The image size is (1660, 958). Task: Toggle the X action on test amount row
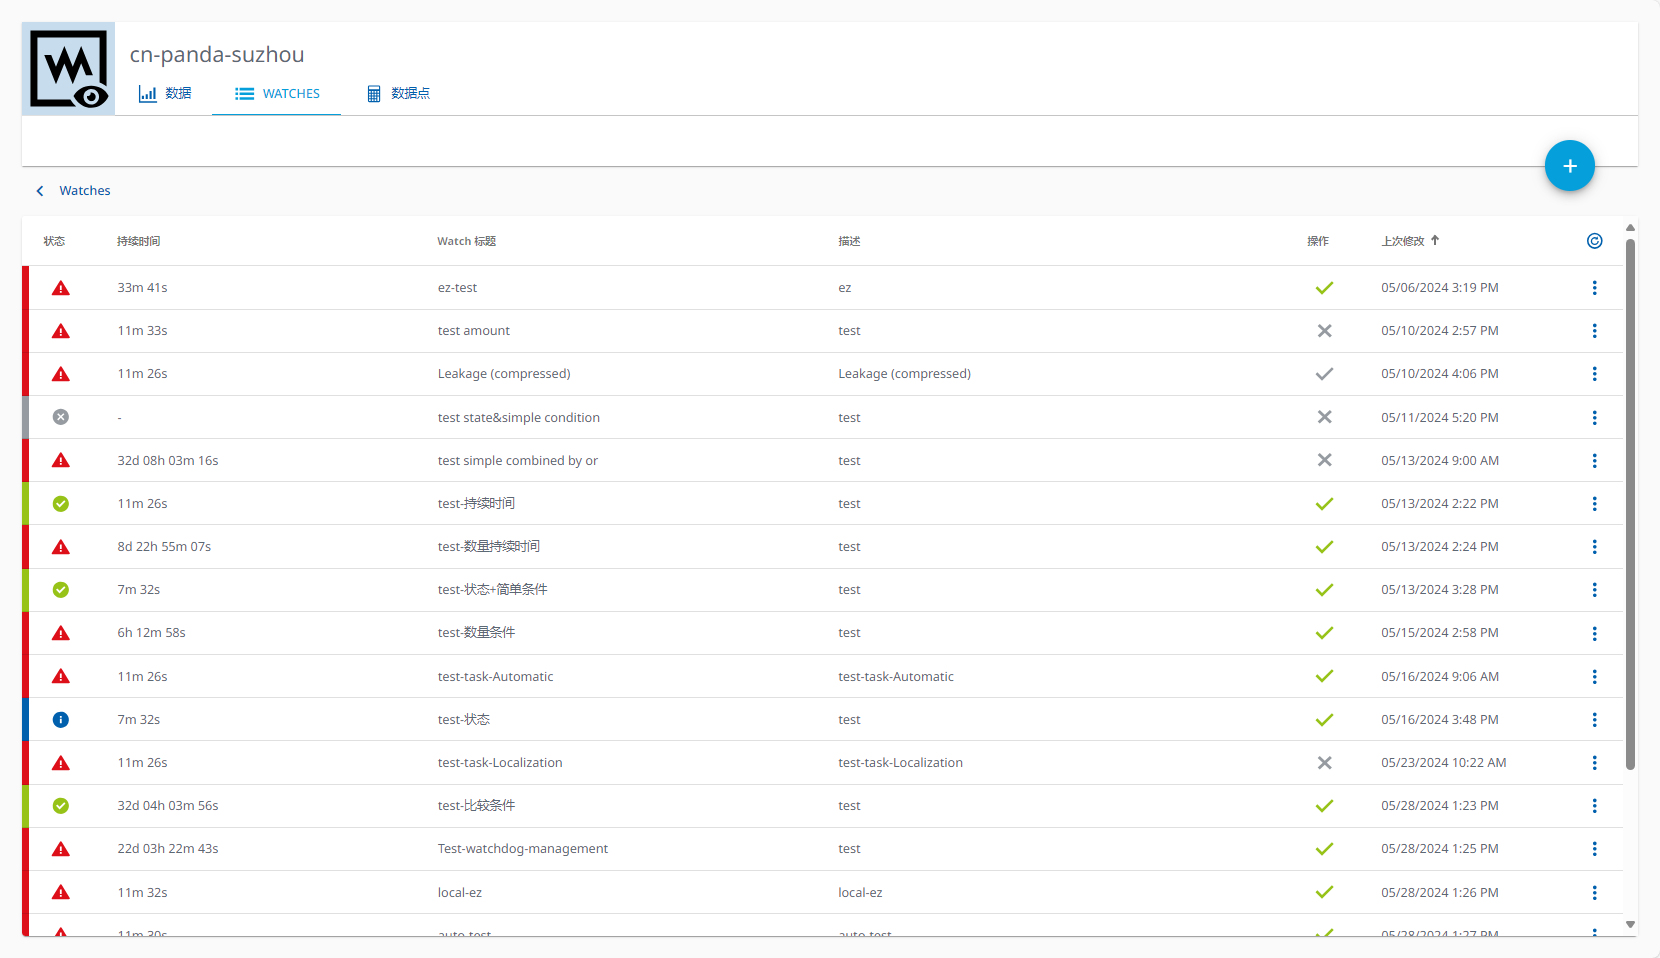pyautogui.click(x=1324, y=331)
